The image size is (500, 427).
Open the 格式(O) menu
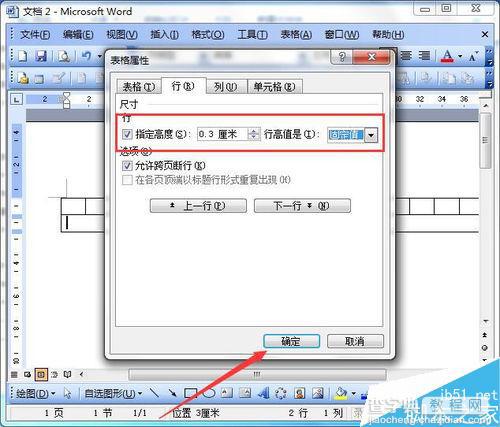208,34
